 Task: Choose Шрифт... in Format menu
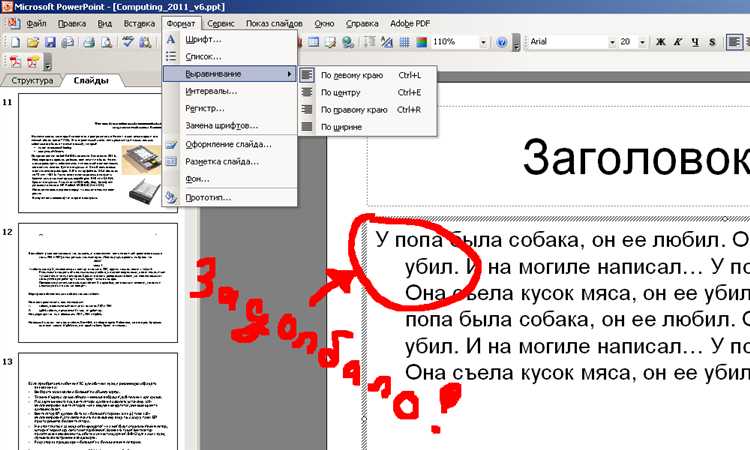point(230,40)
